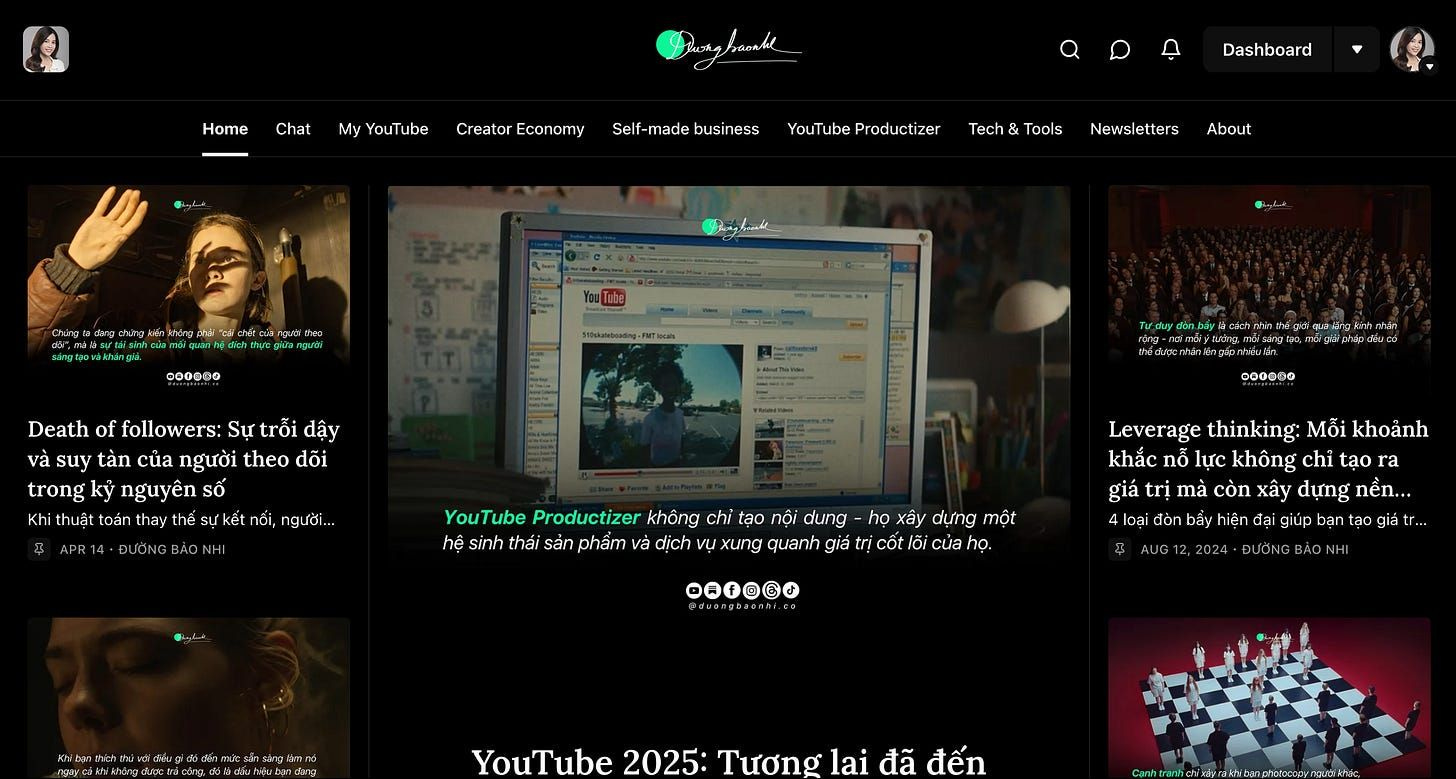Click the AUG 12, 2024 · ĐƯỜNG BẢO NHI byline
The height and width of the screenshot is (779, 1456).
point(1245,549)
